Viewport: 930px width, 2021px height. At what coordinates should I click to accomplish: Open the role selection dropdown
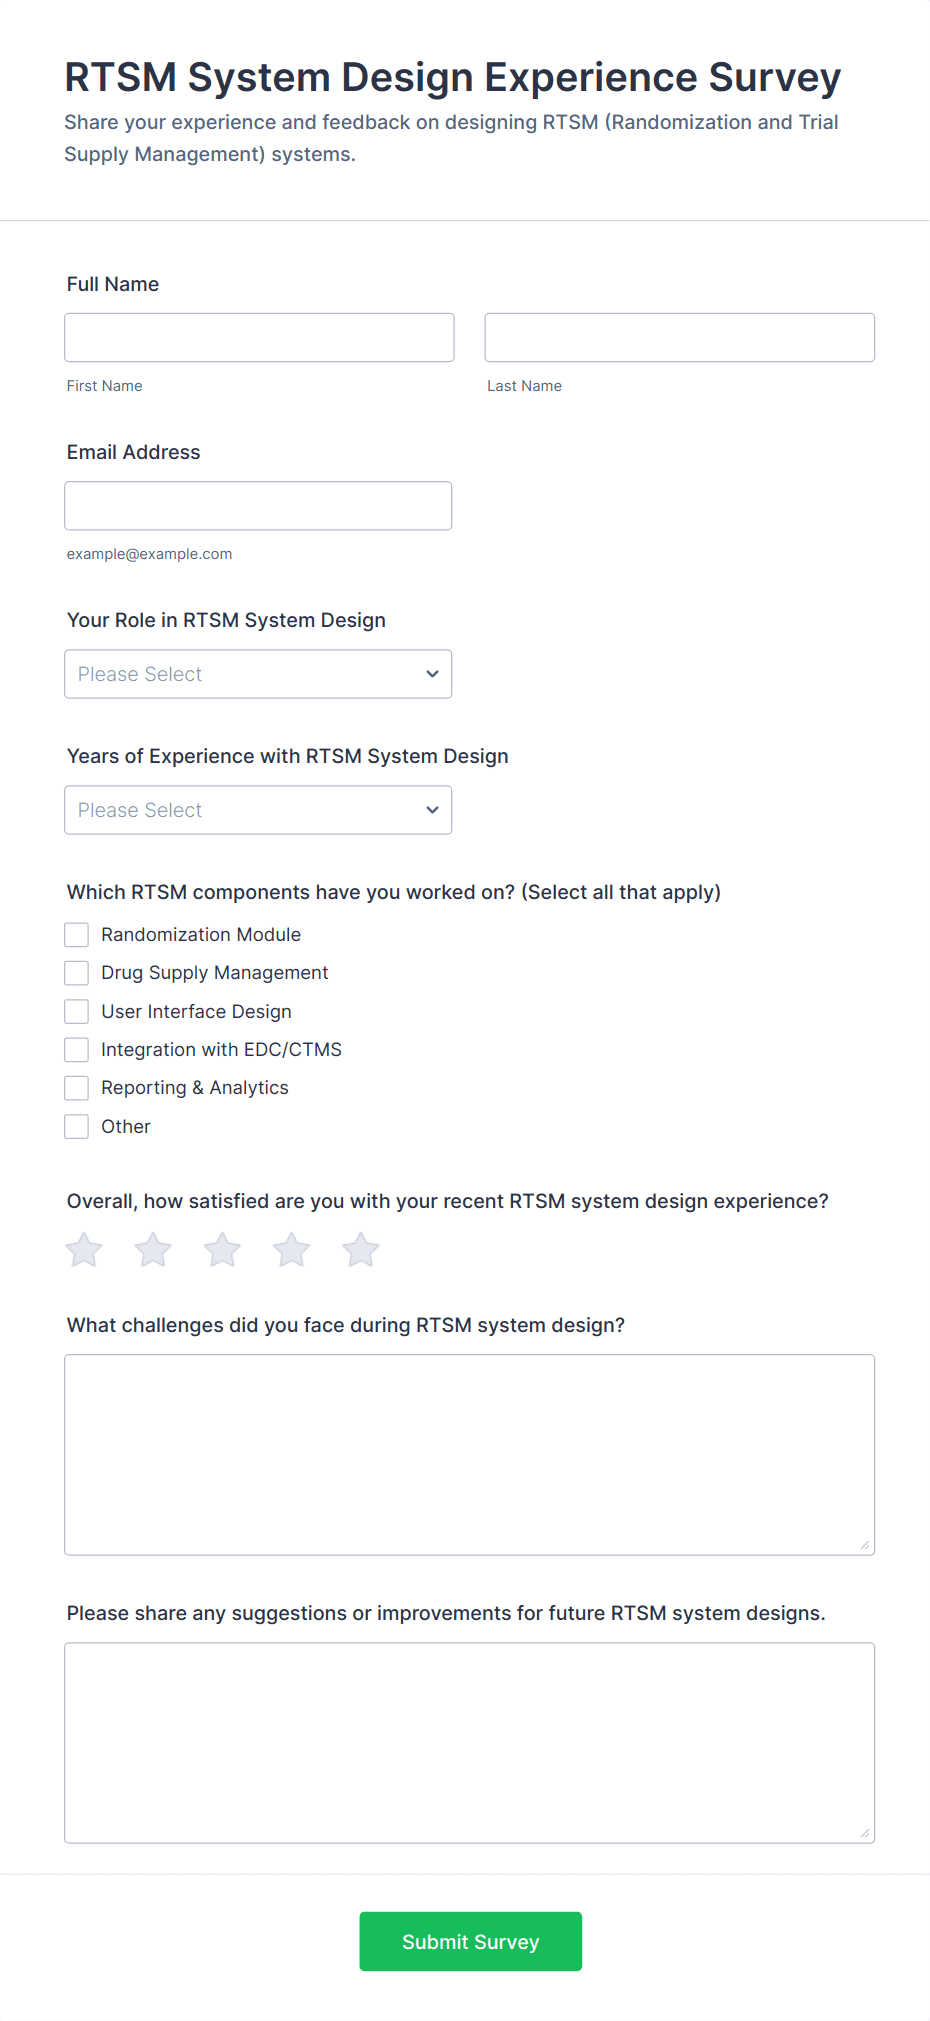click(x=258, y=674)
